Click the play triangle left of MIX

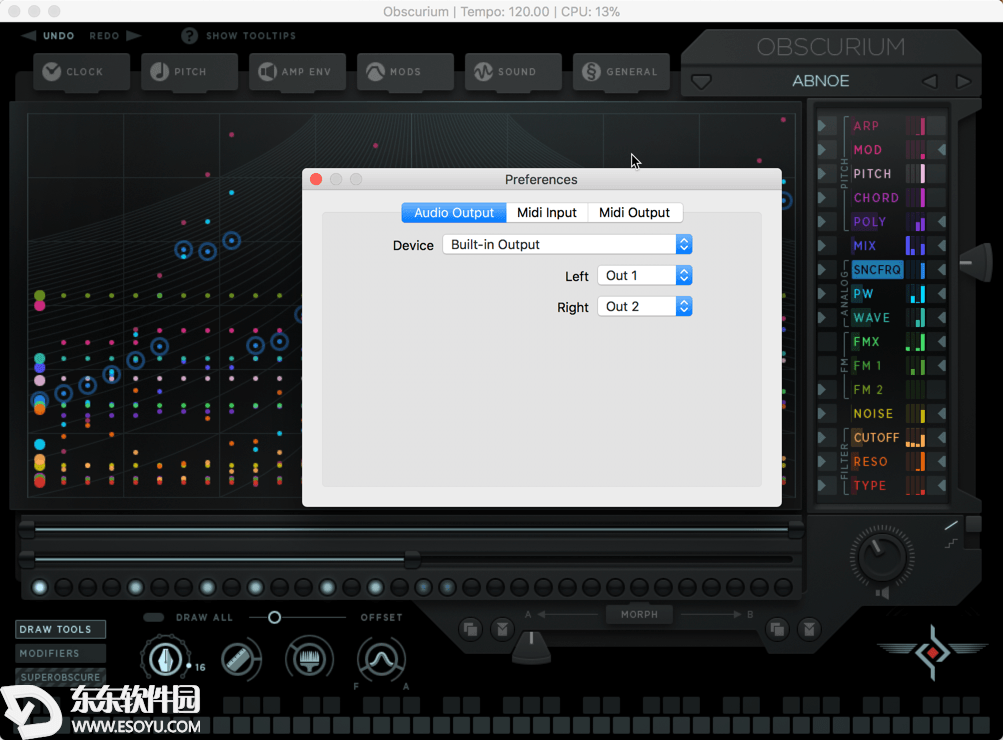(x=823, y=246)
